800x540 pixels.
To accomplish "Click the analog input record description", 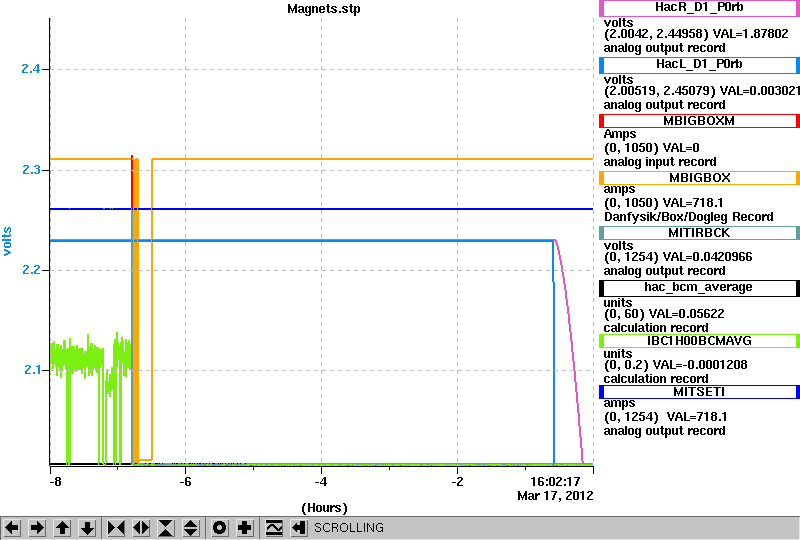I will [660, 162].
